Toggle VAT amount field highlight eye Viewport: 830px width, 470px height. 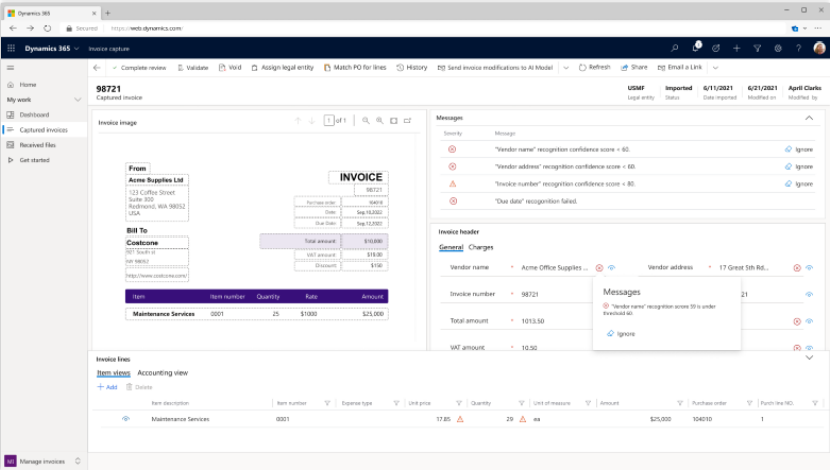click(809, 348)
